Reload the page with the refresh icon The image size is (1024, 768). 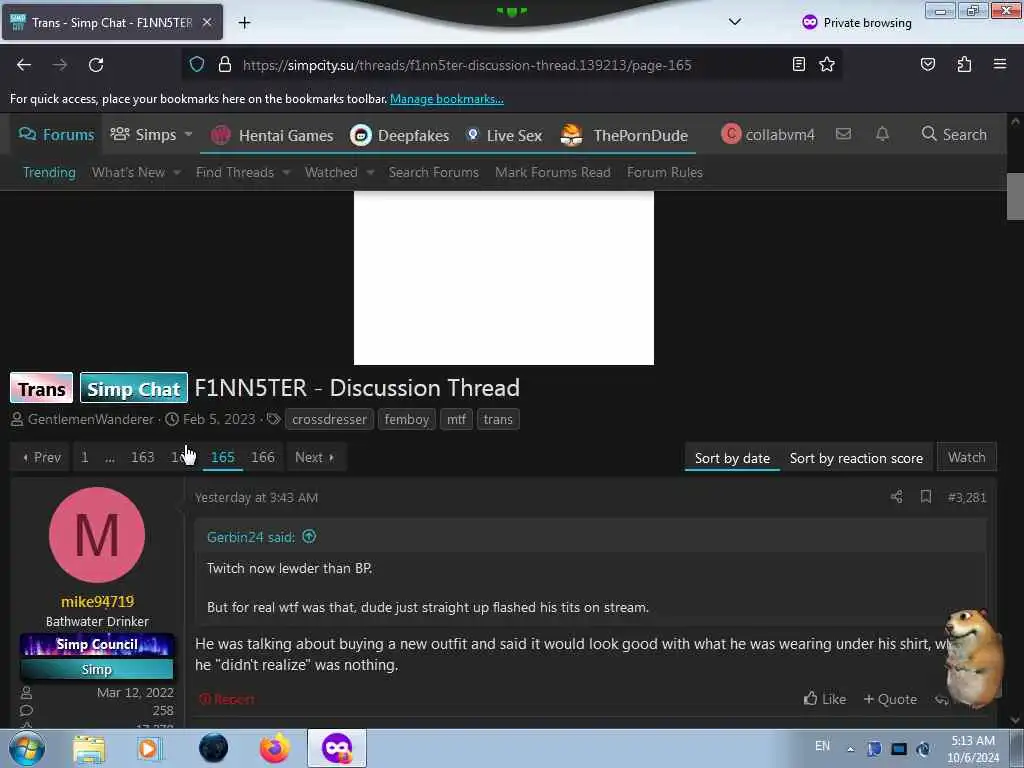coord(96,65)
